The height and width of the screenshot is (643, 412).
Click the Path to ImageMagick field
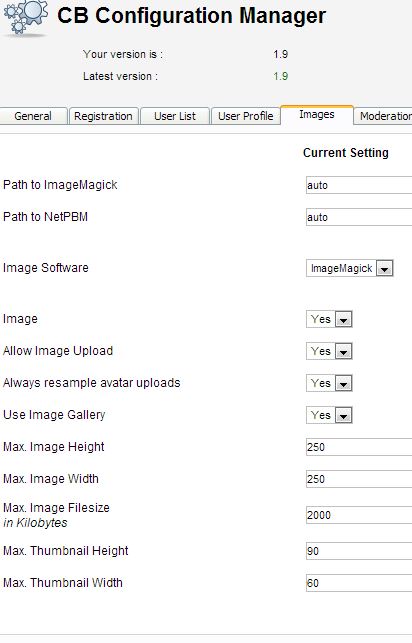tap(359, 185)
